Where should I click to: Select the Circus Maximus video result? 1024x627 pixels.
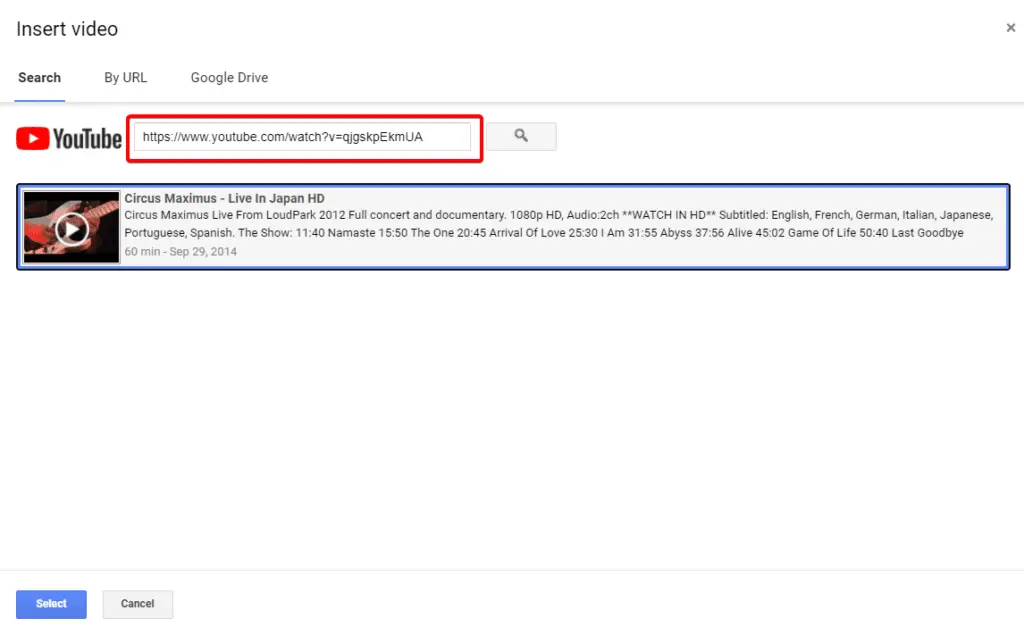click(512, 226)
